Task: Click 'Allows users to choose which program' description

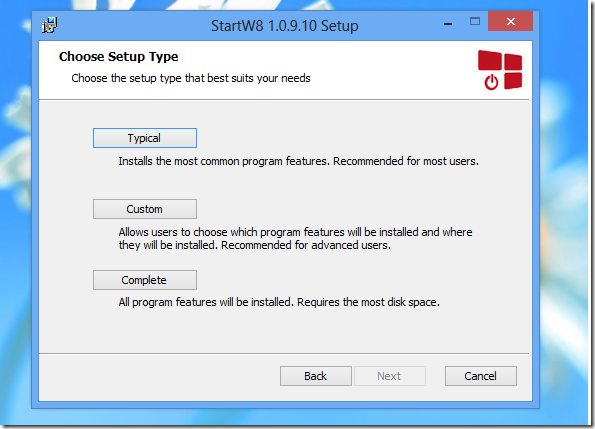Action: (296, 239)
